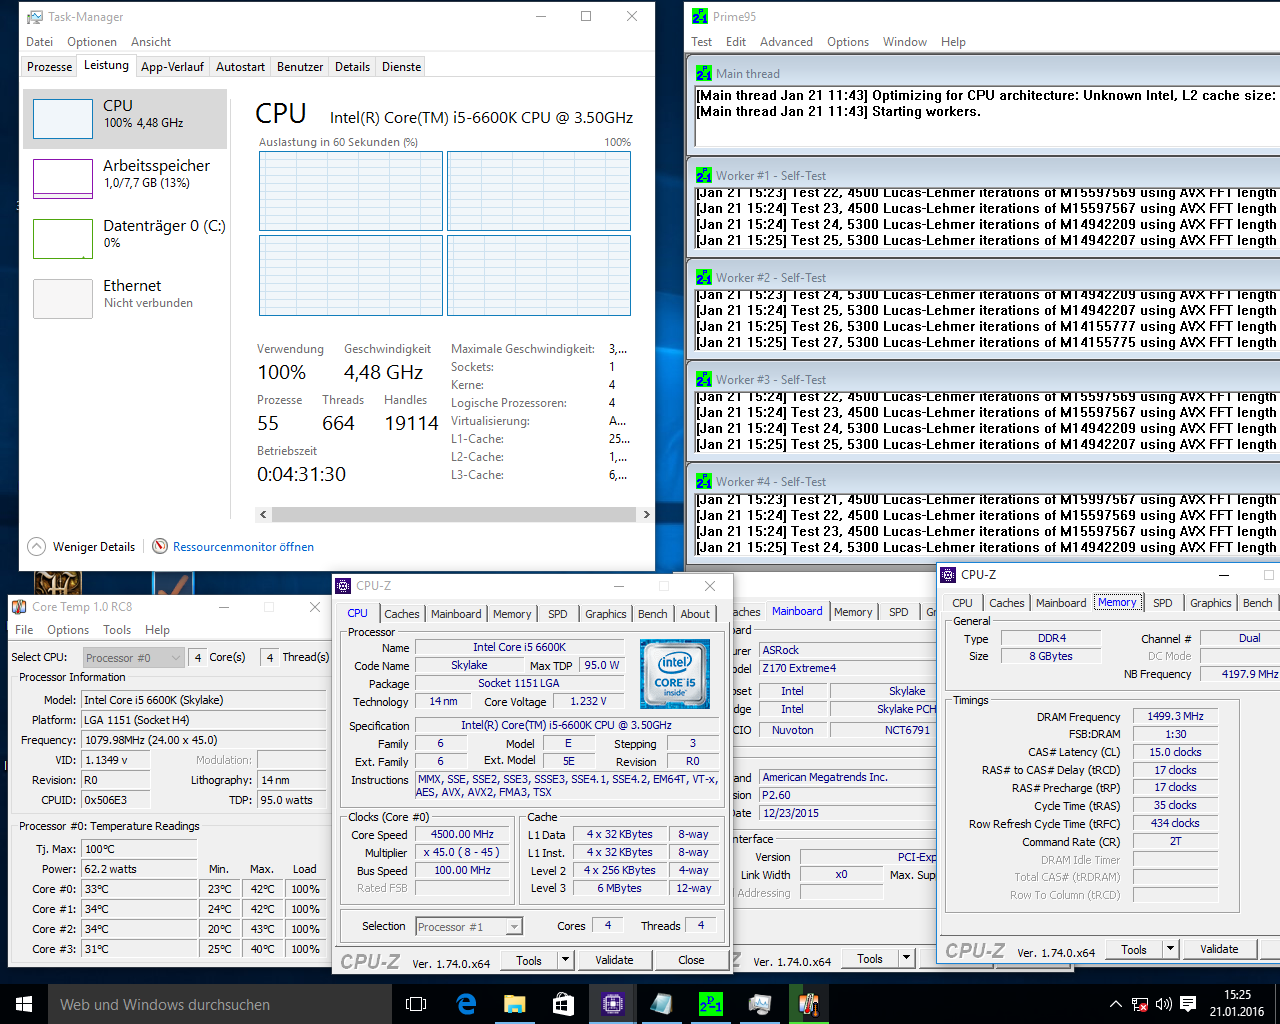Select the Arbeitsspeicher memory graph item

125,178
